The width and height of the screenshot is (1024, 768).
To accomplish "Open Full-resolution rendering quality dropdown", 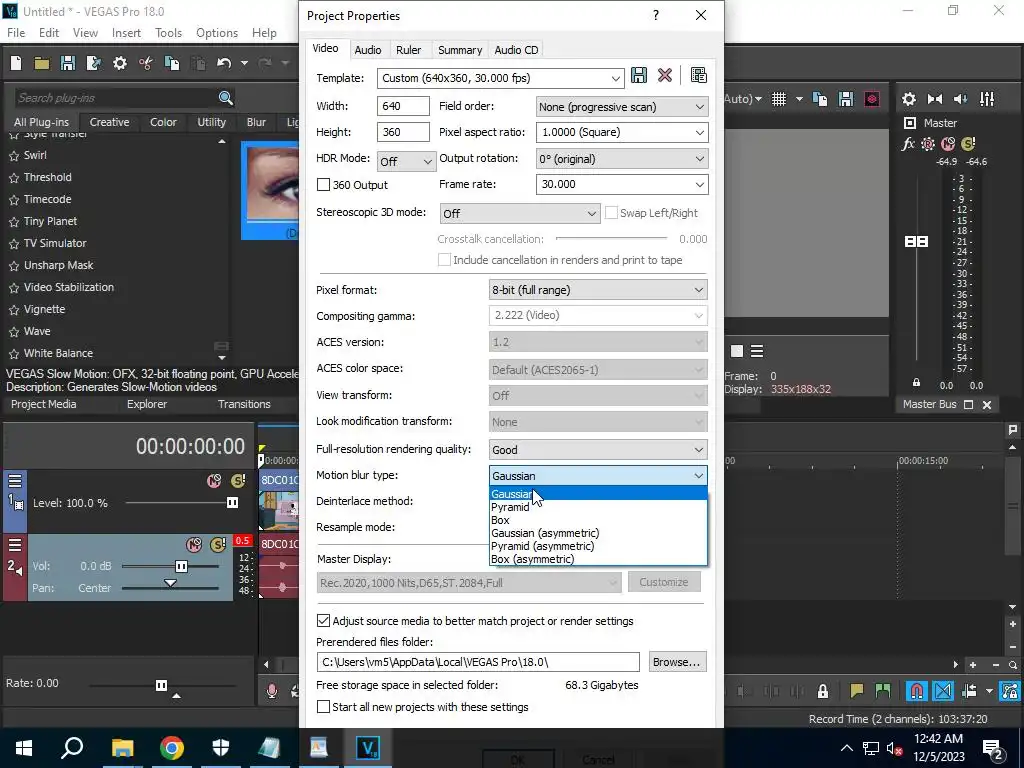I will 699,450.
